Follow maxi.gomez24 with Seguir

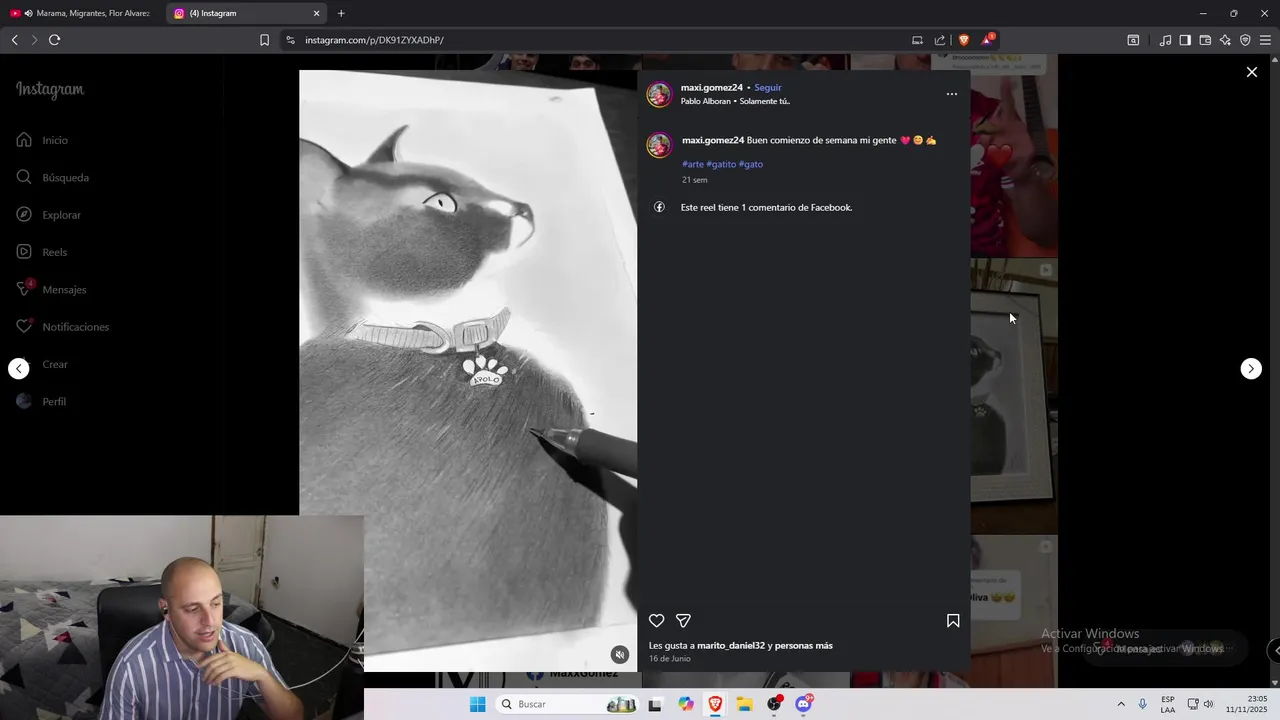768,88
